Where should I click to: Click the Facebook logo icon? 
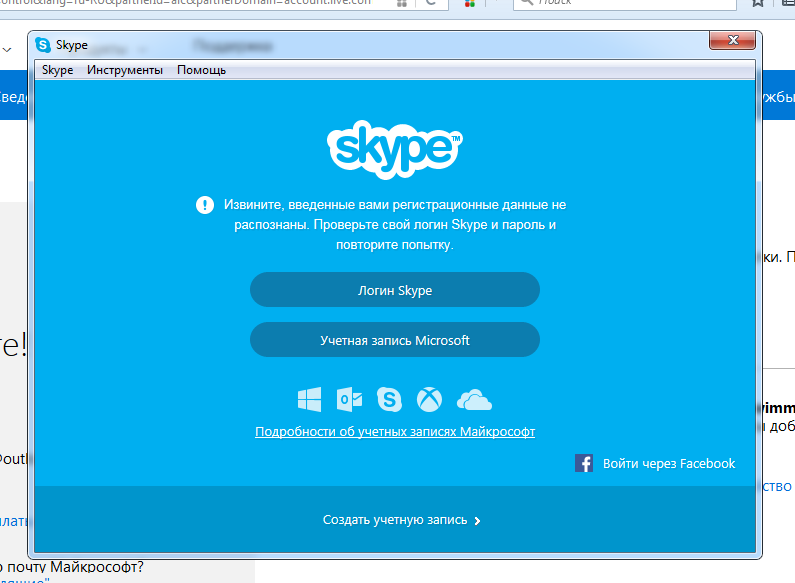pos(584,463)
